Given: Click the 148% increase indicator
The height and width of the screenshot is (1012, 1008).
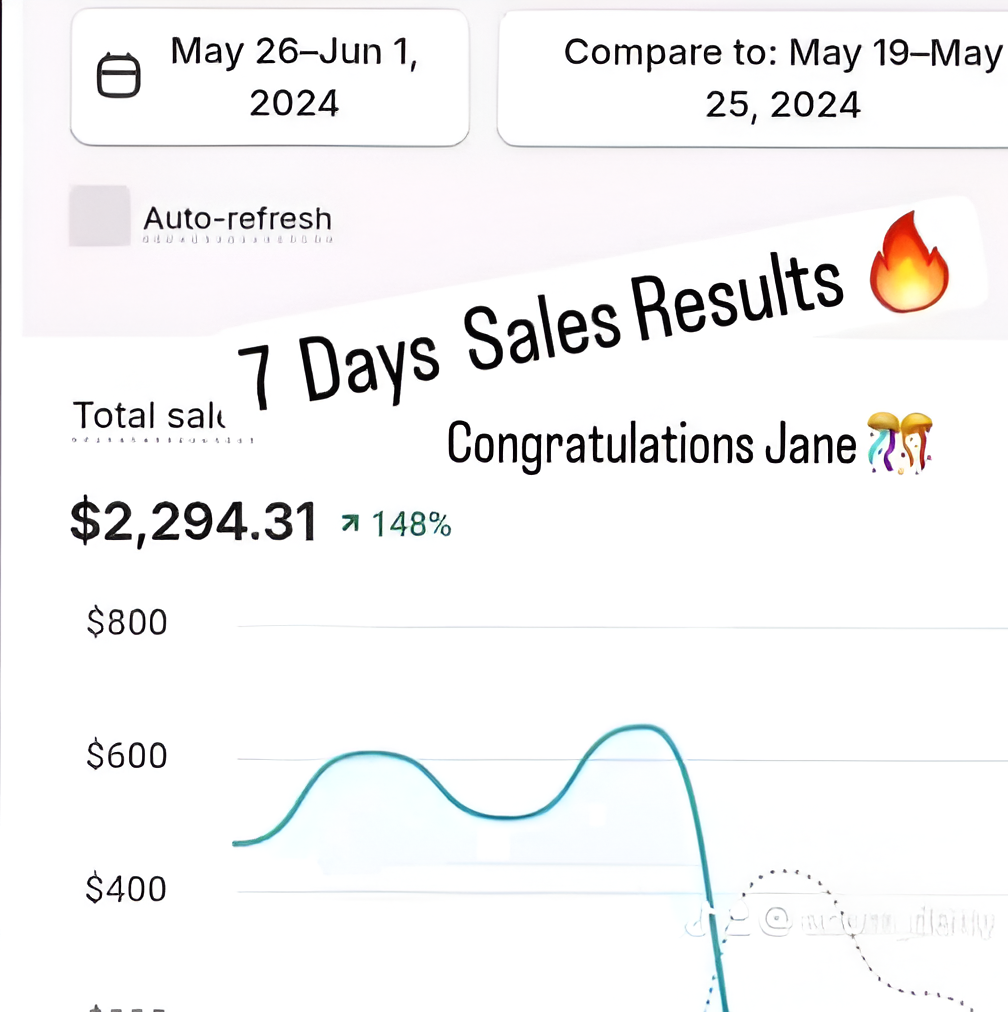Looking at the screenshot, I should click(x=411, y=524).
